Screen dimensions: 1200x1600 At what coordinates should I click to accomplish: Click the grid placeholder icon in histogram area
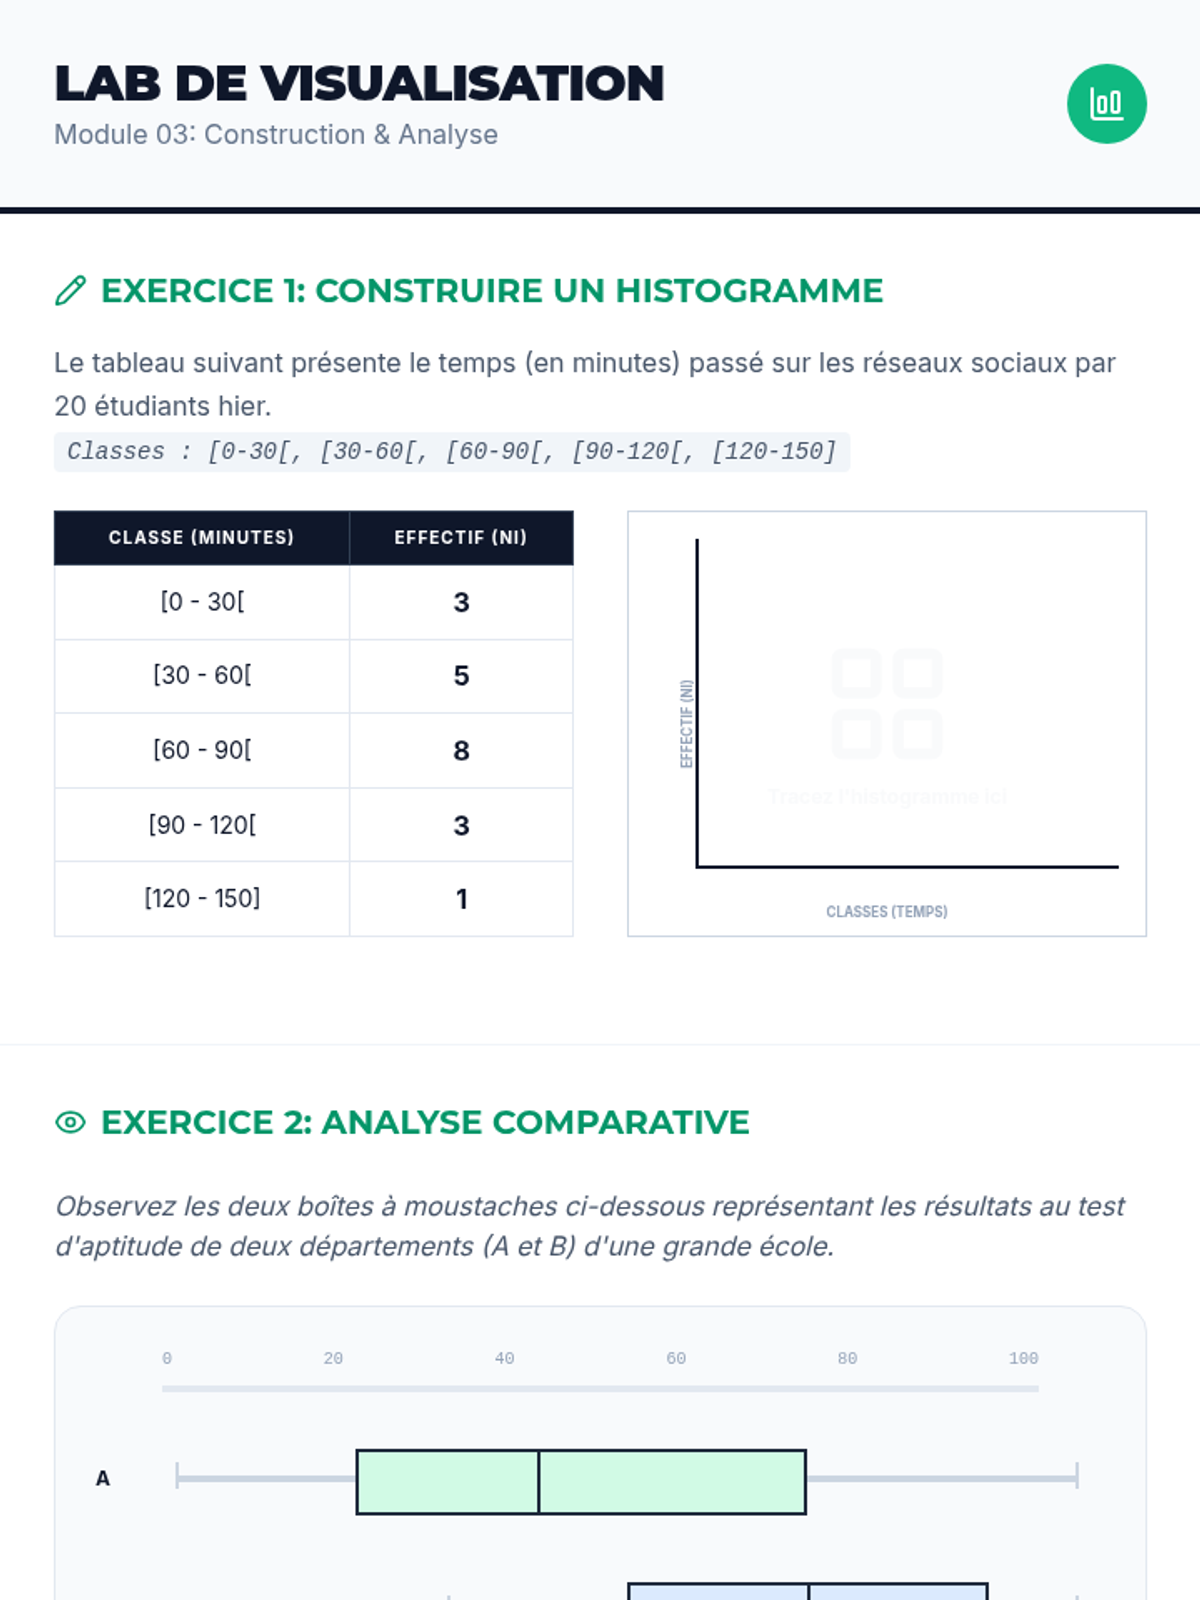[886, 703]
